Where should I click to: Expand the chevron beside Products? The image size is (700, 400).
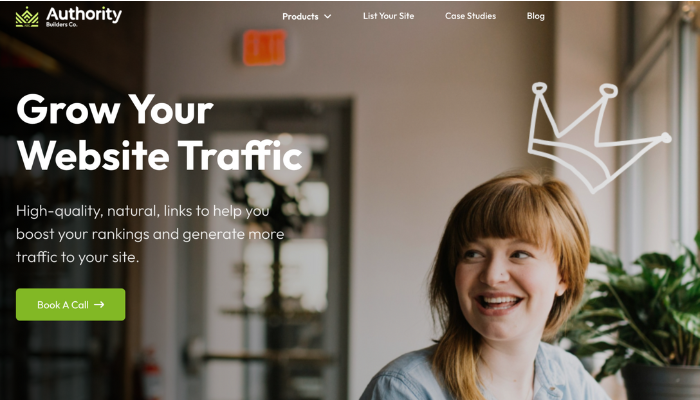click(328, 17)
